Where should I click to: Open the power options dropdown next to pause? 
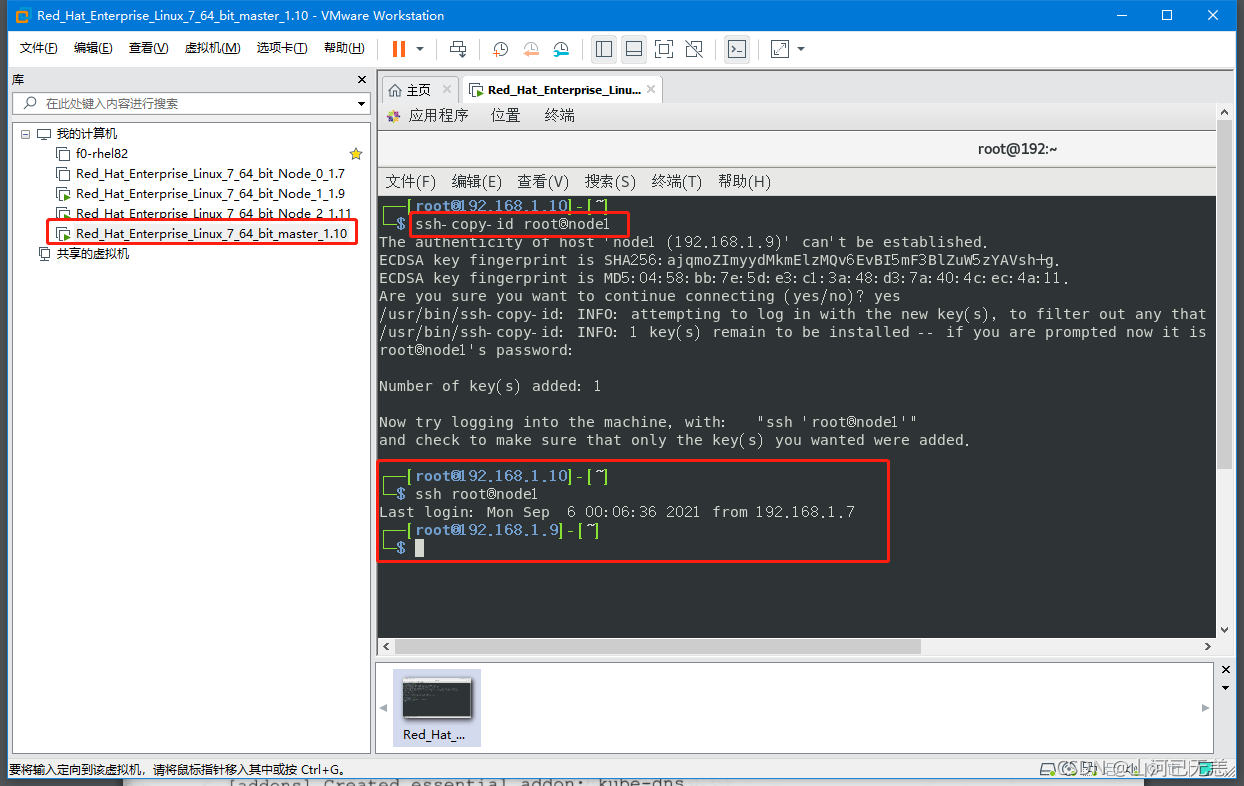pyautogui.click(x=420, y=49)
